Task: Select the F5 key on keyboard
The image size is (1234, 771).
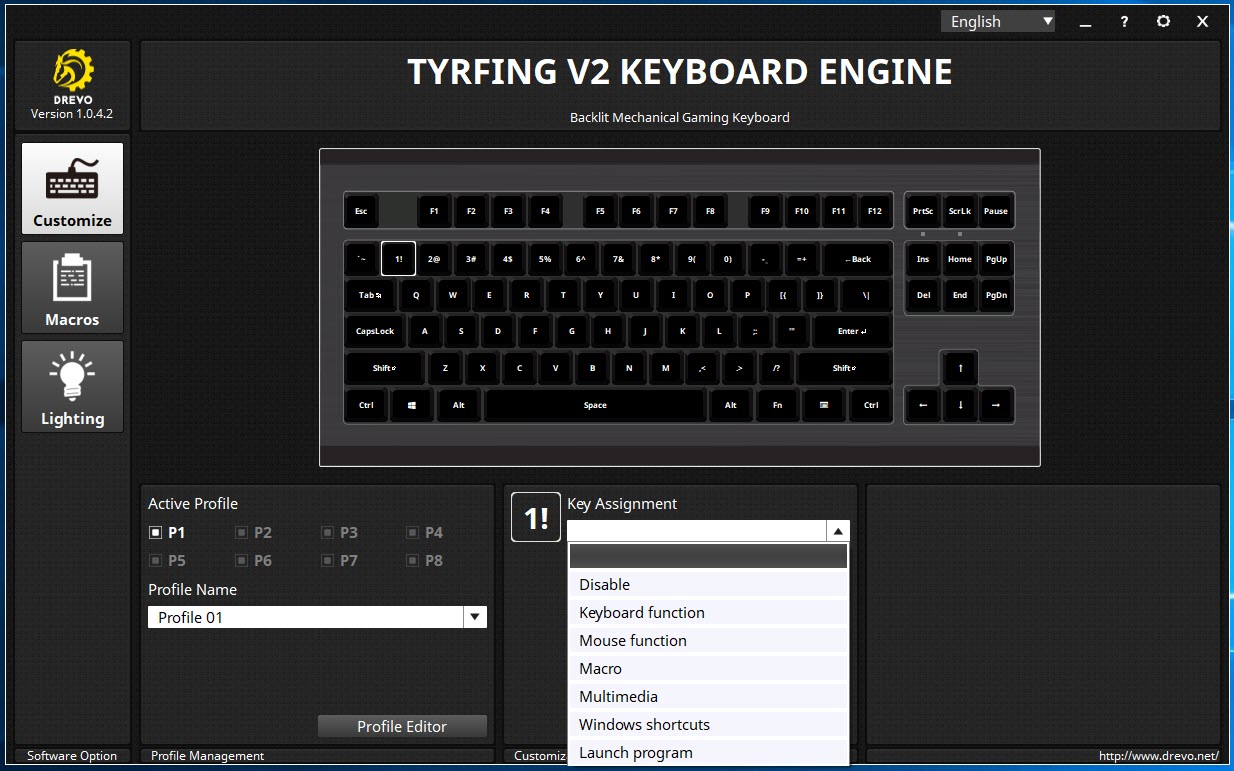Action: pos(600,211)
